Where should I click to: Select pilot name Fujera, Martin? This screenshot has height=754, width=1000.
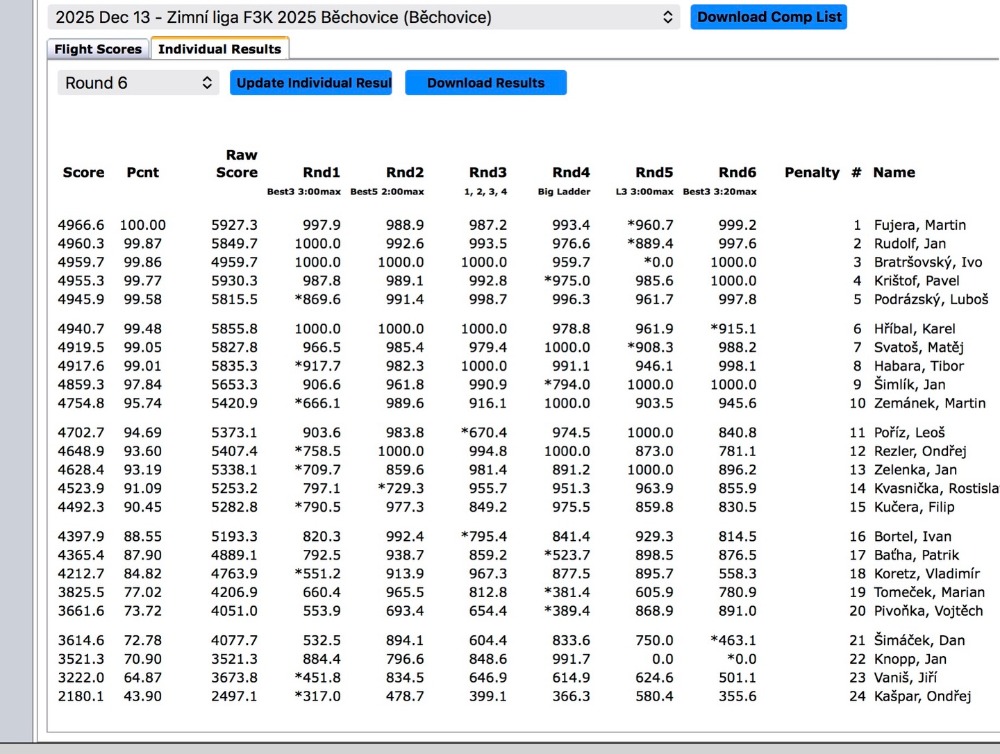(x=919, y=226)
